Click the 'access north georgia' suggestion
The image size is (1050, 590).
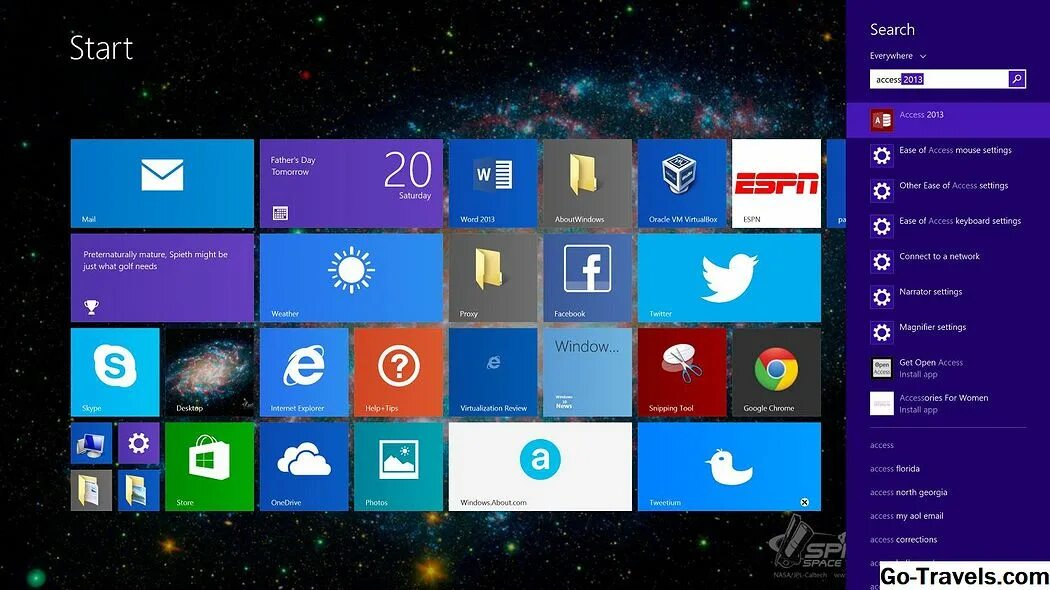tap(908, 492)
